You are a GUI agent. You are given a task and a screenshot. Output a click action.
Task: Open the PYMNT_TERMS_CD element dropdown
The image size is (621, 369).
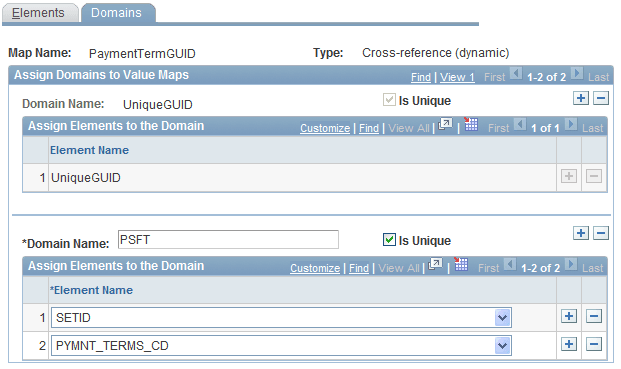pyautogui.click(x=502, y=346)
